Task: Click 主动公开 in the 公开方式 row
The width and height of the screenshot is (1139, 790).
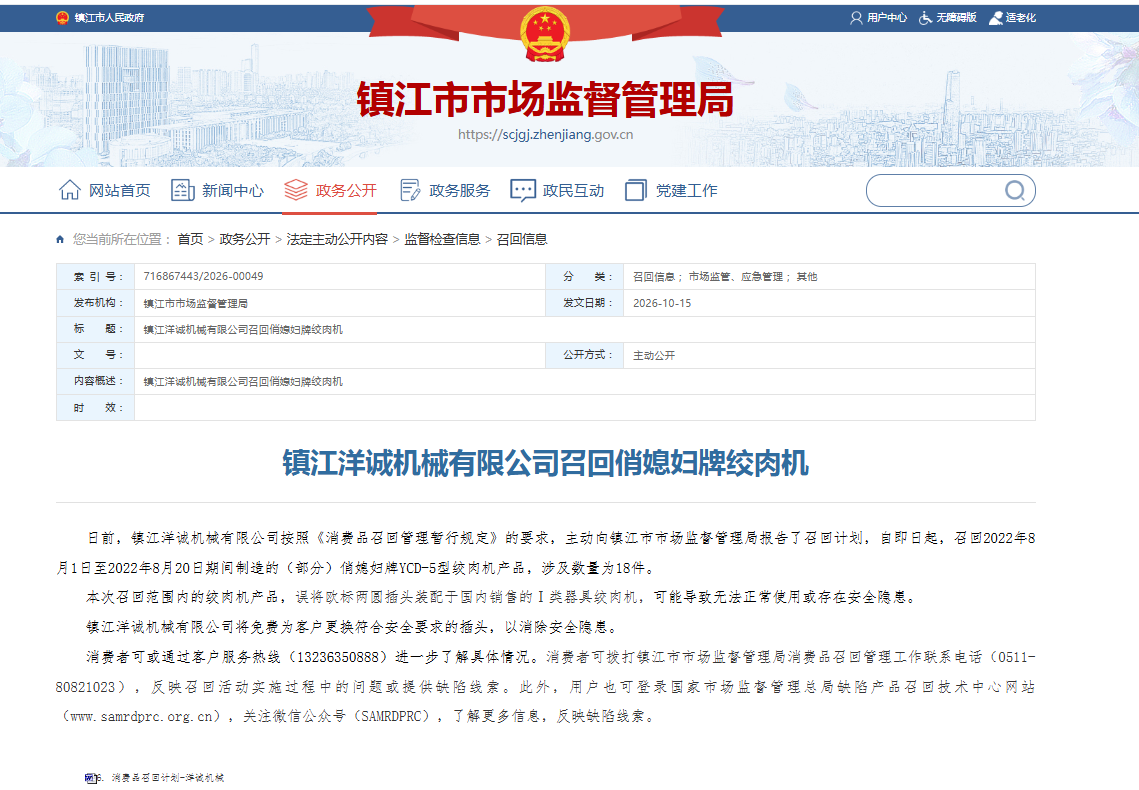Action: 654,356
